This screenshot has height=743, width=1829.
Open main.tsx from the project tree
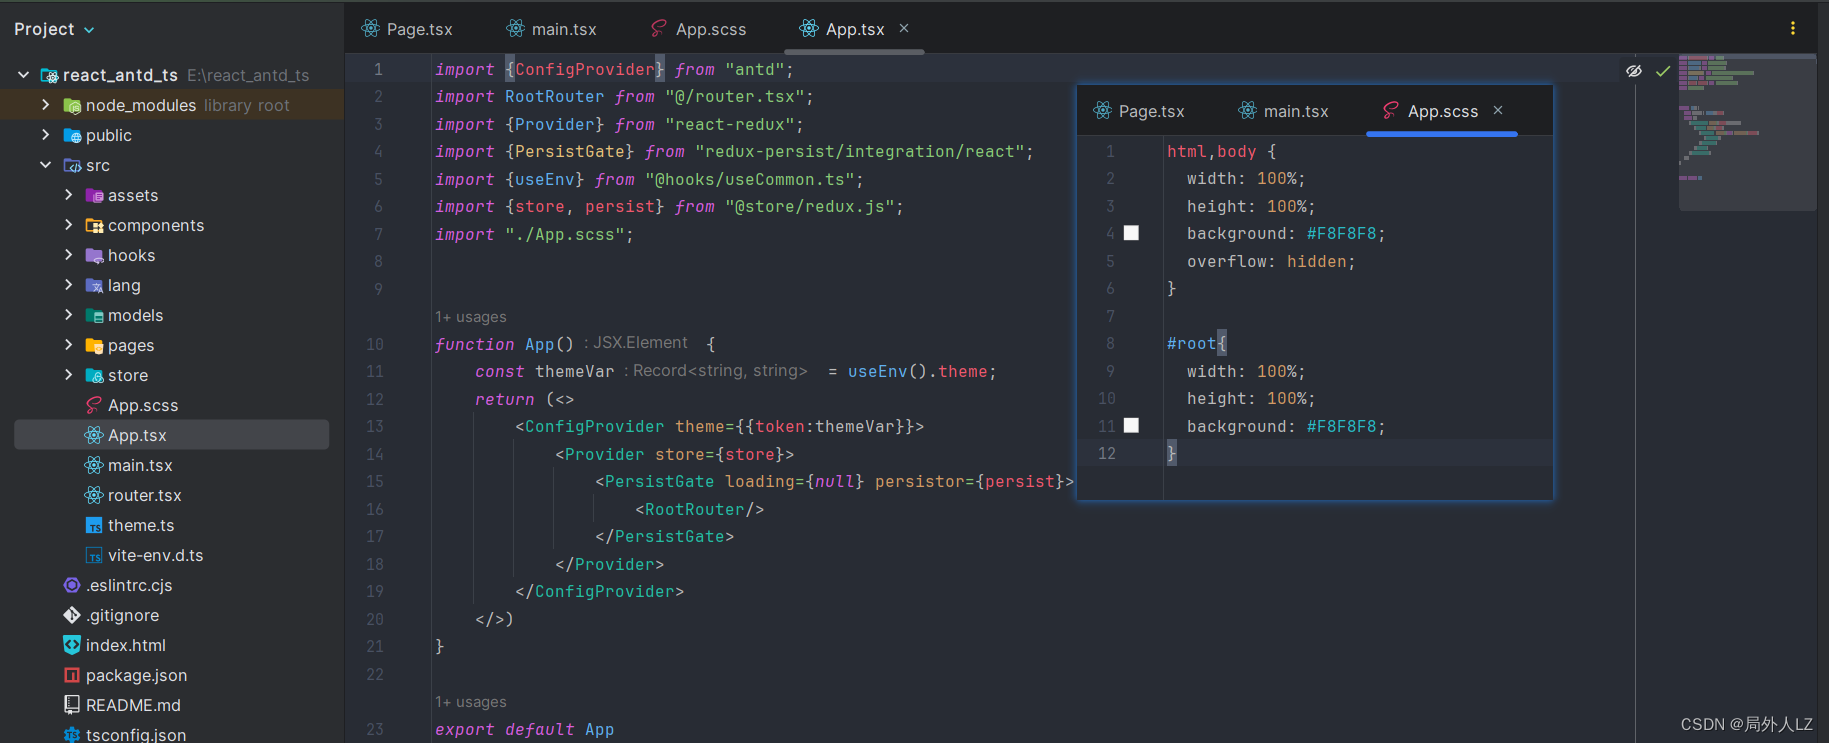point(140,465)
